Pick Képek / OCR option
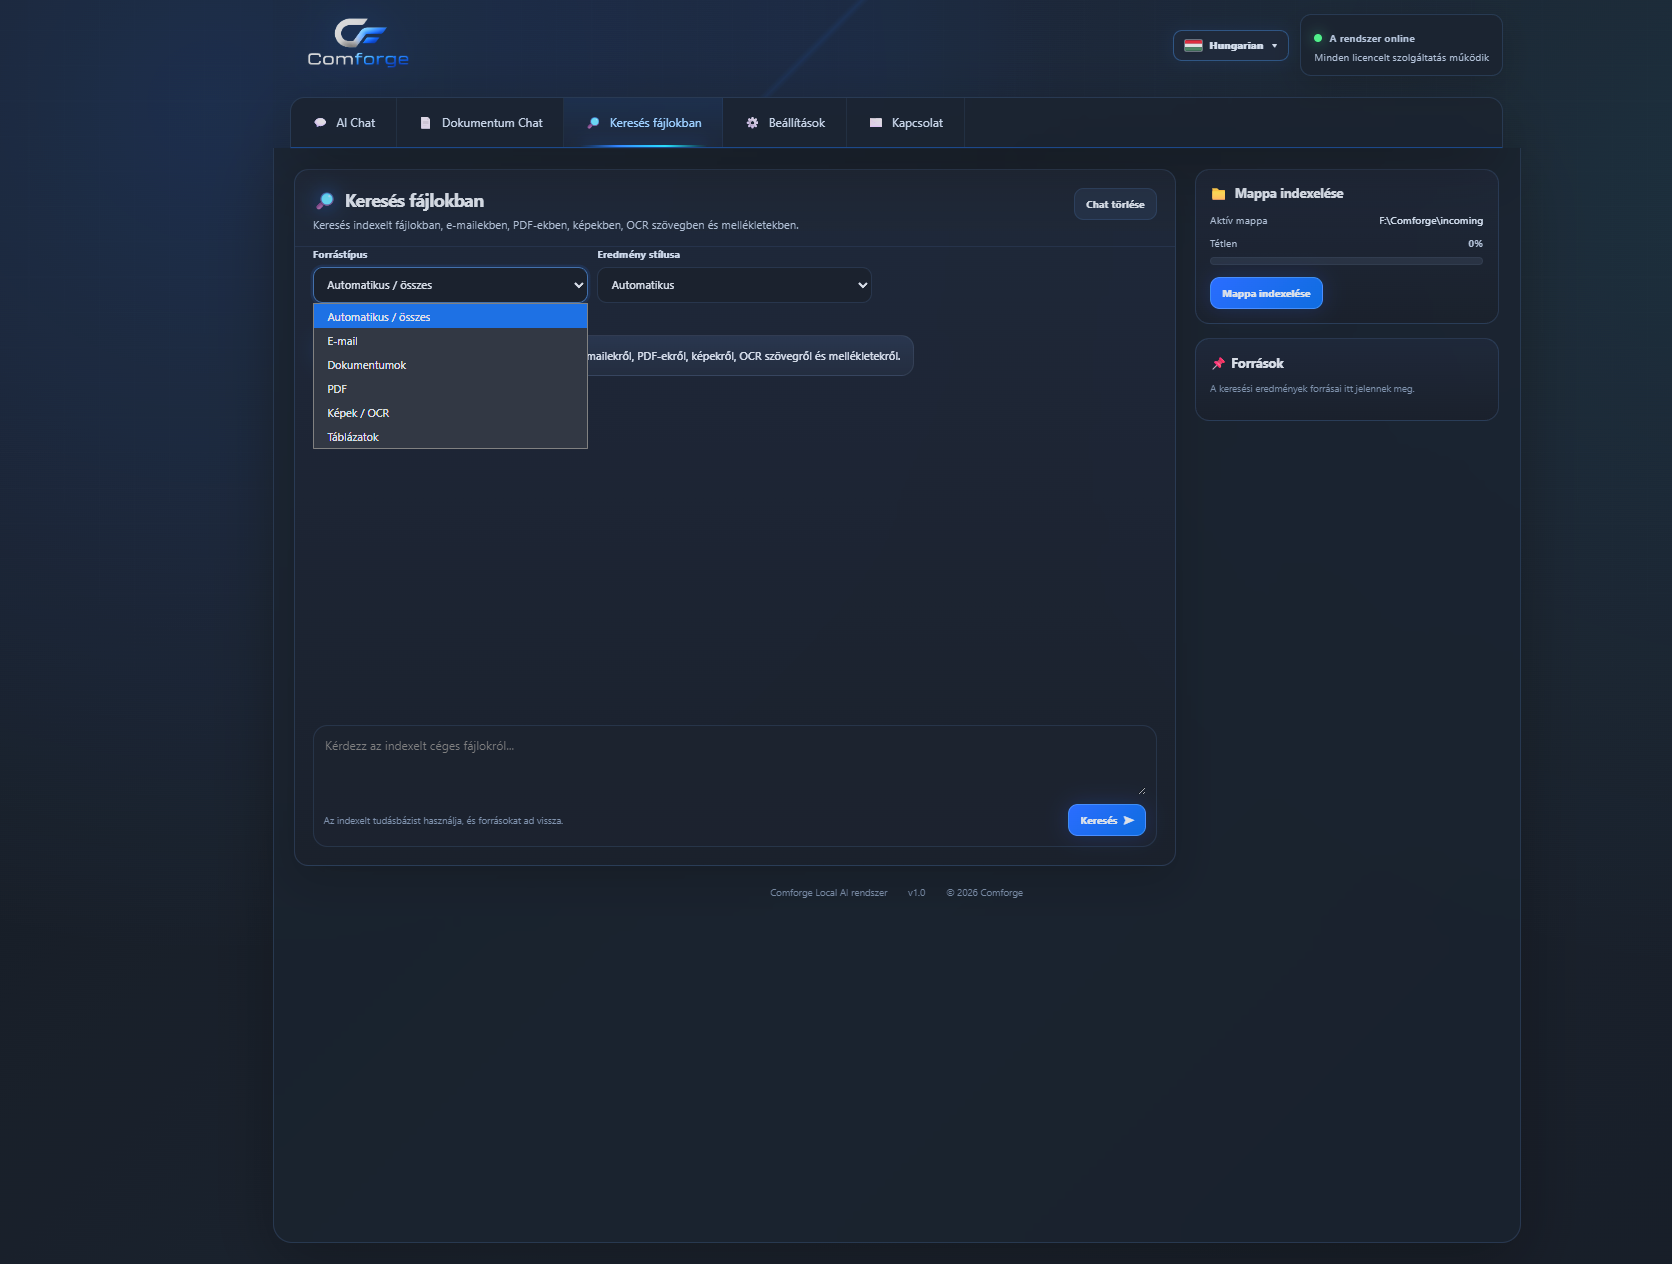The image size is (1672, 1264). tap(450, 413)
